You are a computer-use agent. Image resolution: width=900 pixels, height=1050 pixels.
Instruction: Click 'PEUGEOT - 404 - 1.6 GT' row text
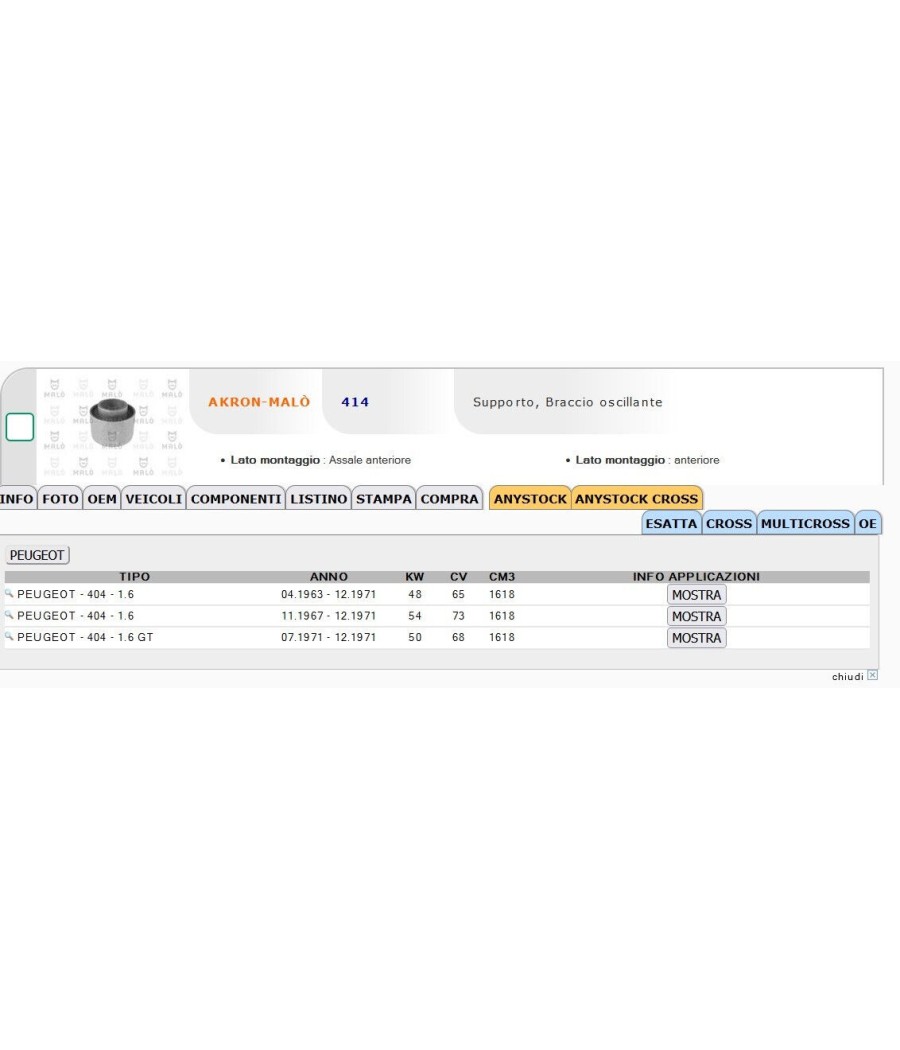point(85,638)
